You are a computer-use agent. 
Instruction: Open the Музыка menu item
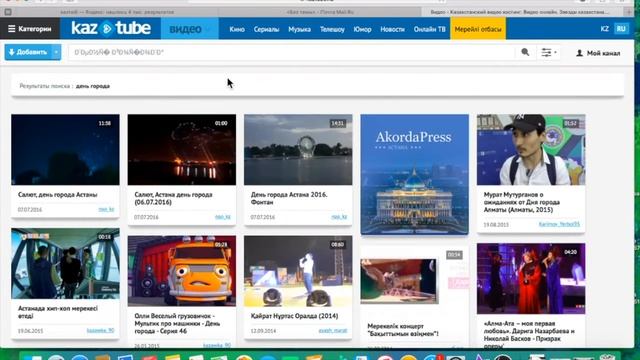(x=299, y=29)
